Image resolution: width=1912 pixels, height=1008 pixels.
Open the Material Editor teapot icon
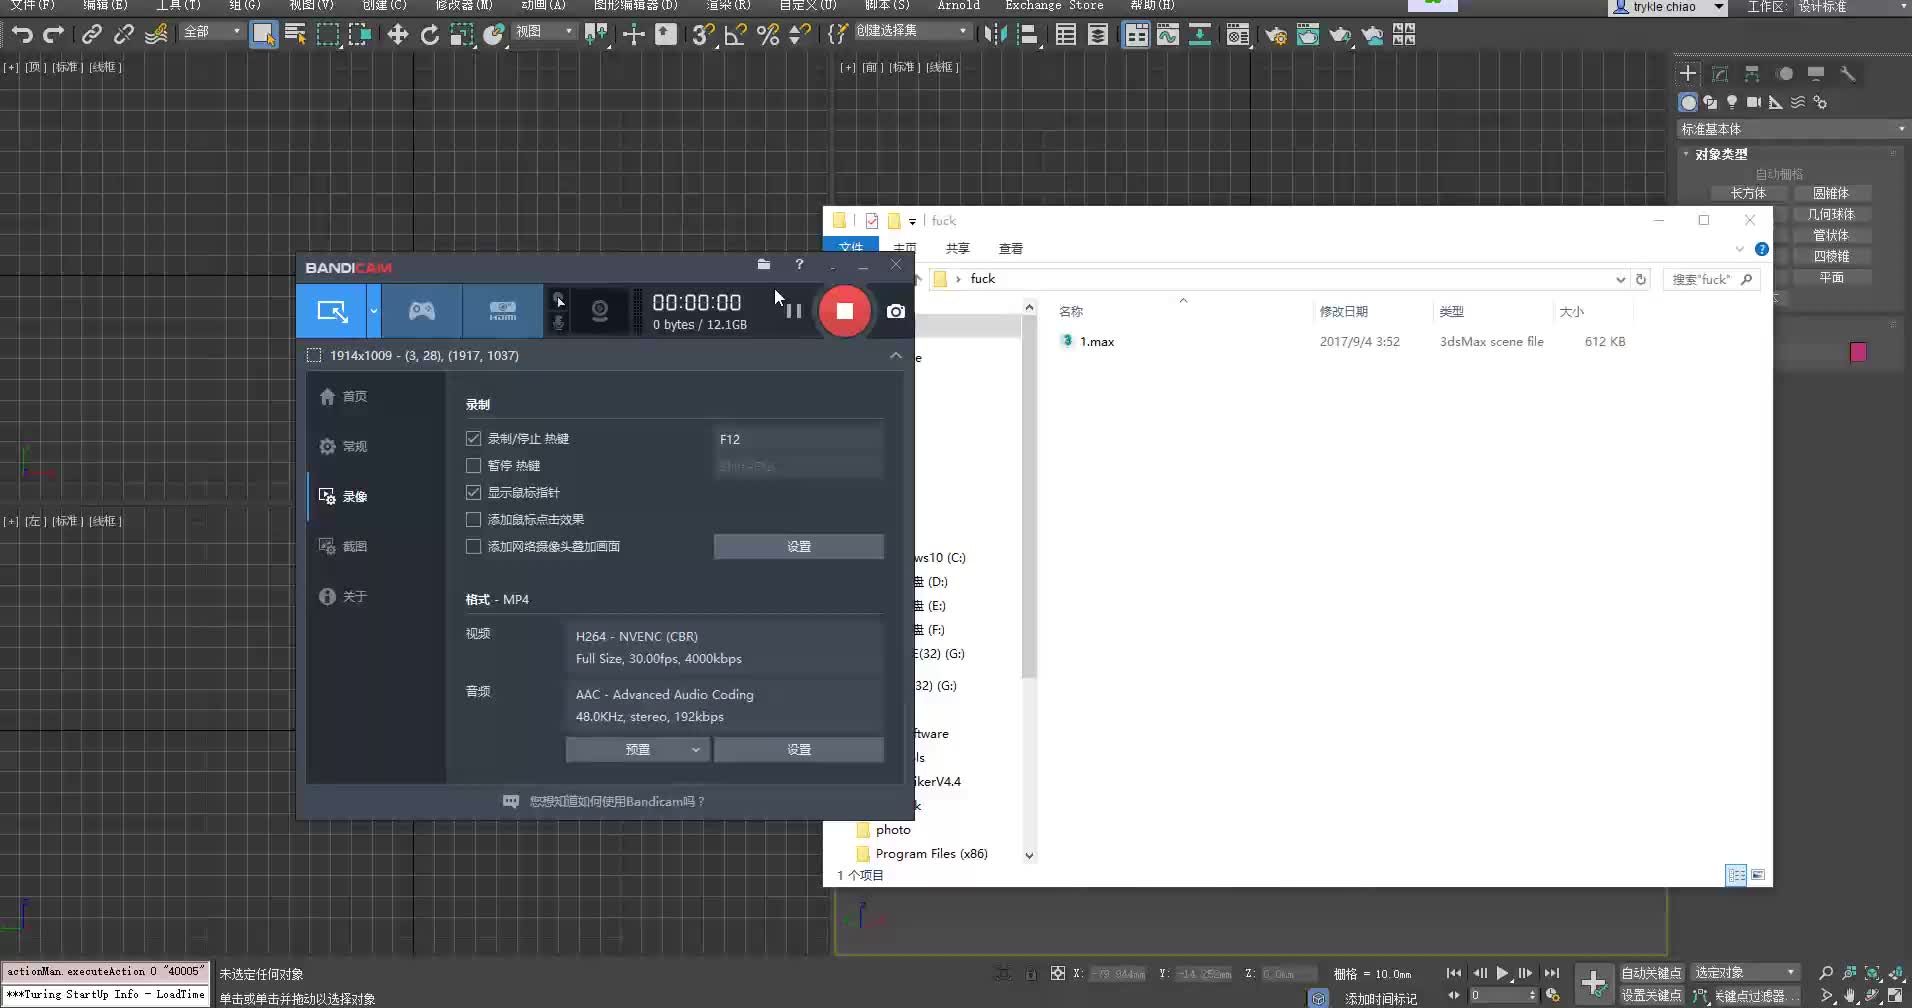1310,35
